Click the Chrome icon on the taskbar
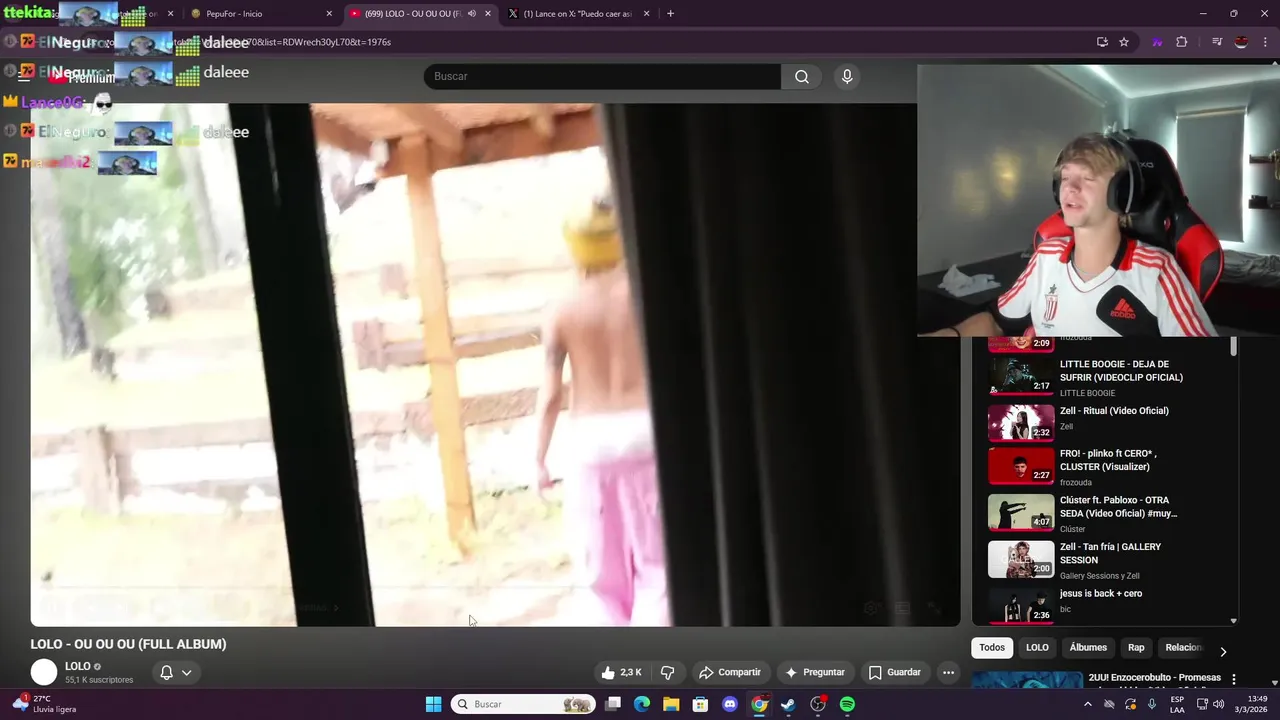 coord(759,704)
